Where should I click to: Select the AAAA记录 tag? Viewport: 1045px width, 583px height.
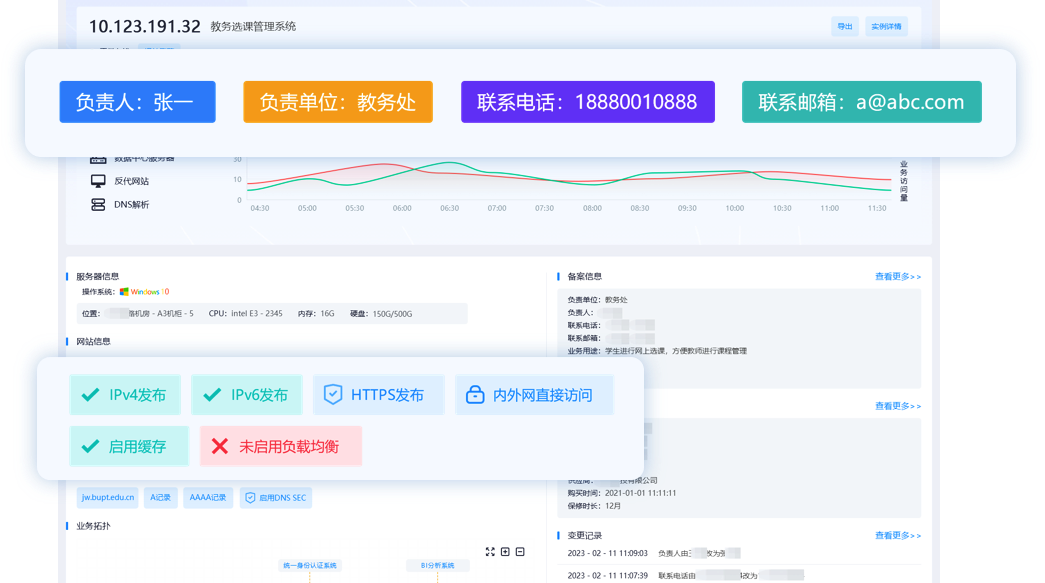click(208, 497)
